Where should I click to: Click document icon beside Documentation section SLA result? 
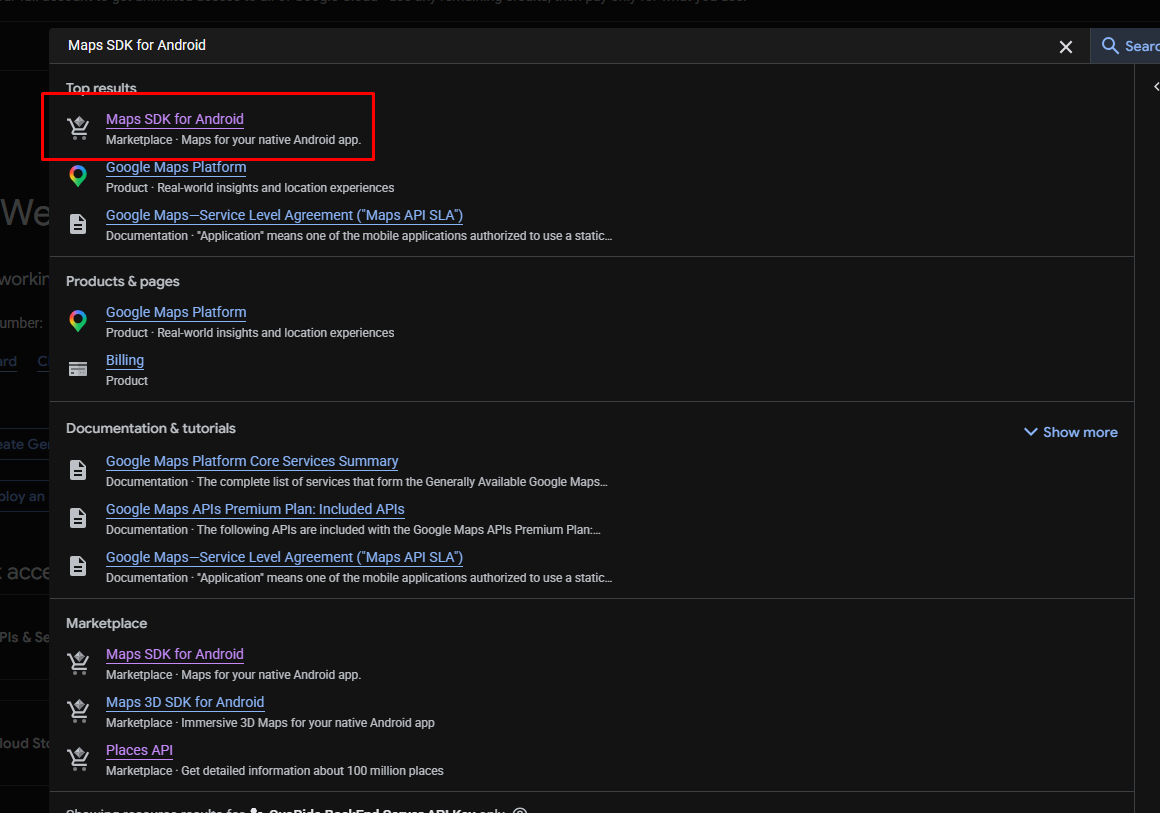click(x=78, y=566)
